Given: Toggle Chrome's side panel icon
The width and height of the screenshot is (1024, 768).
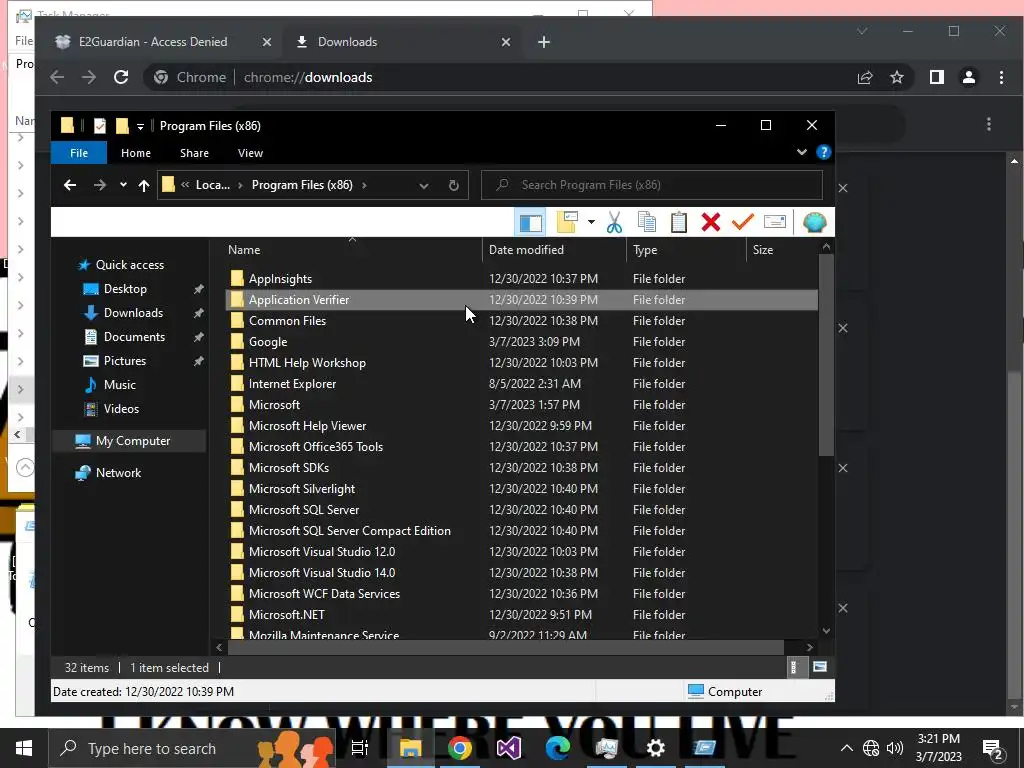Looking at the screenshot, I should pos(936,77).
